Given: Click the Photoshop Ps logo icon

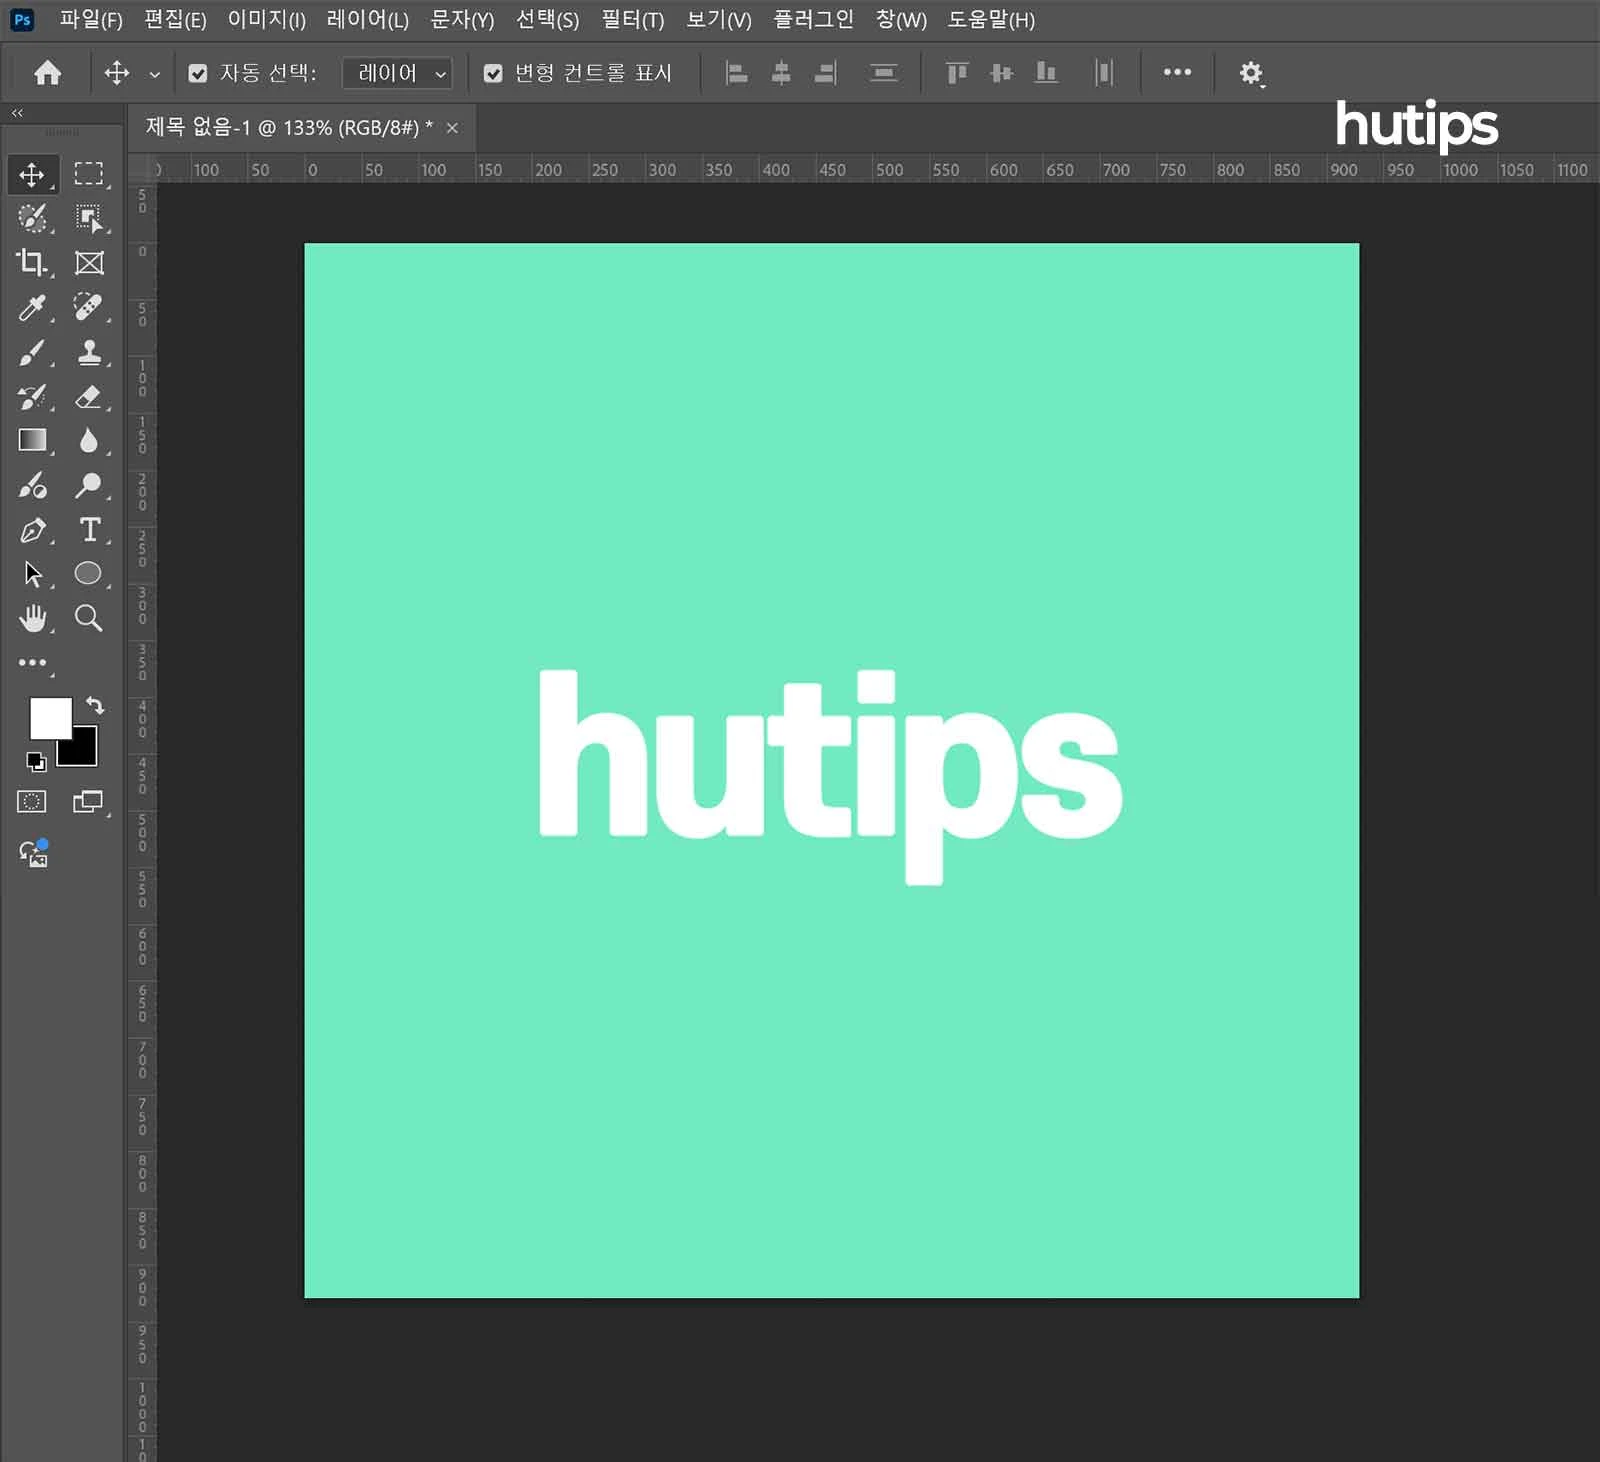Looking at the screenshot, I should [x=22, y=20].
